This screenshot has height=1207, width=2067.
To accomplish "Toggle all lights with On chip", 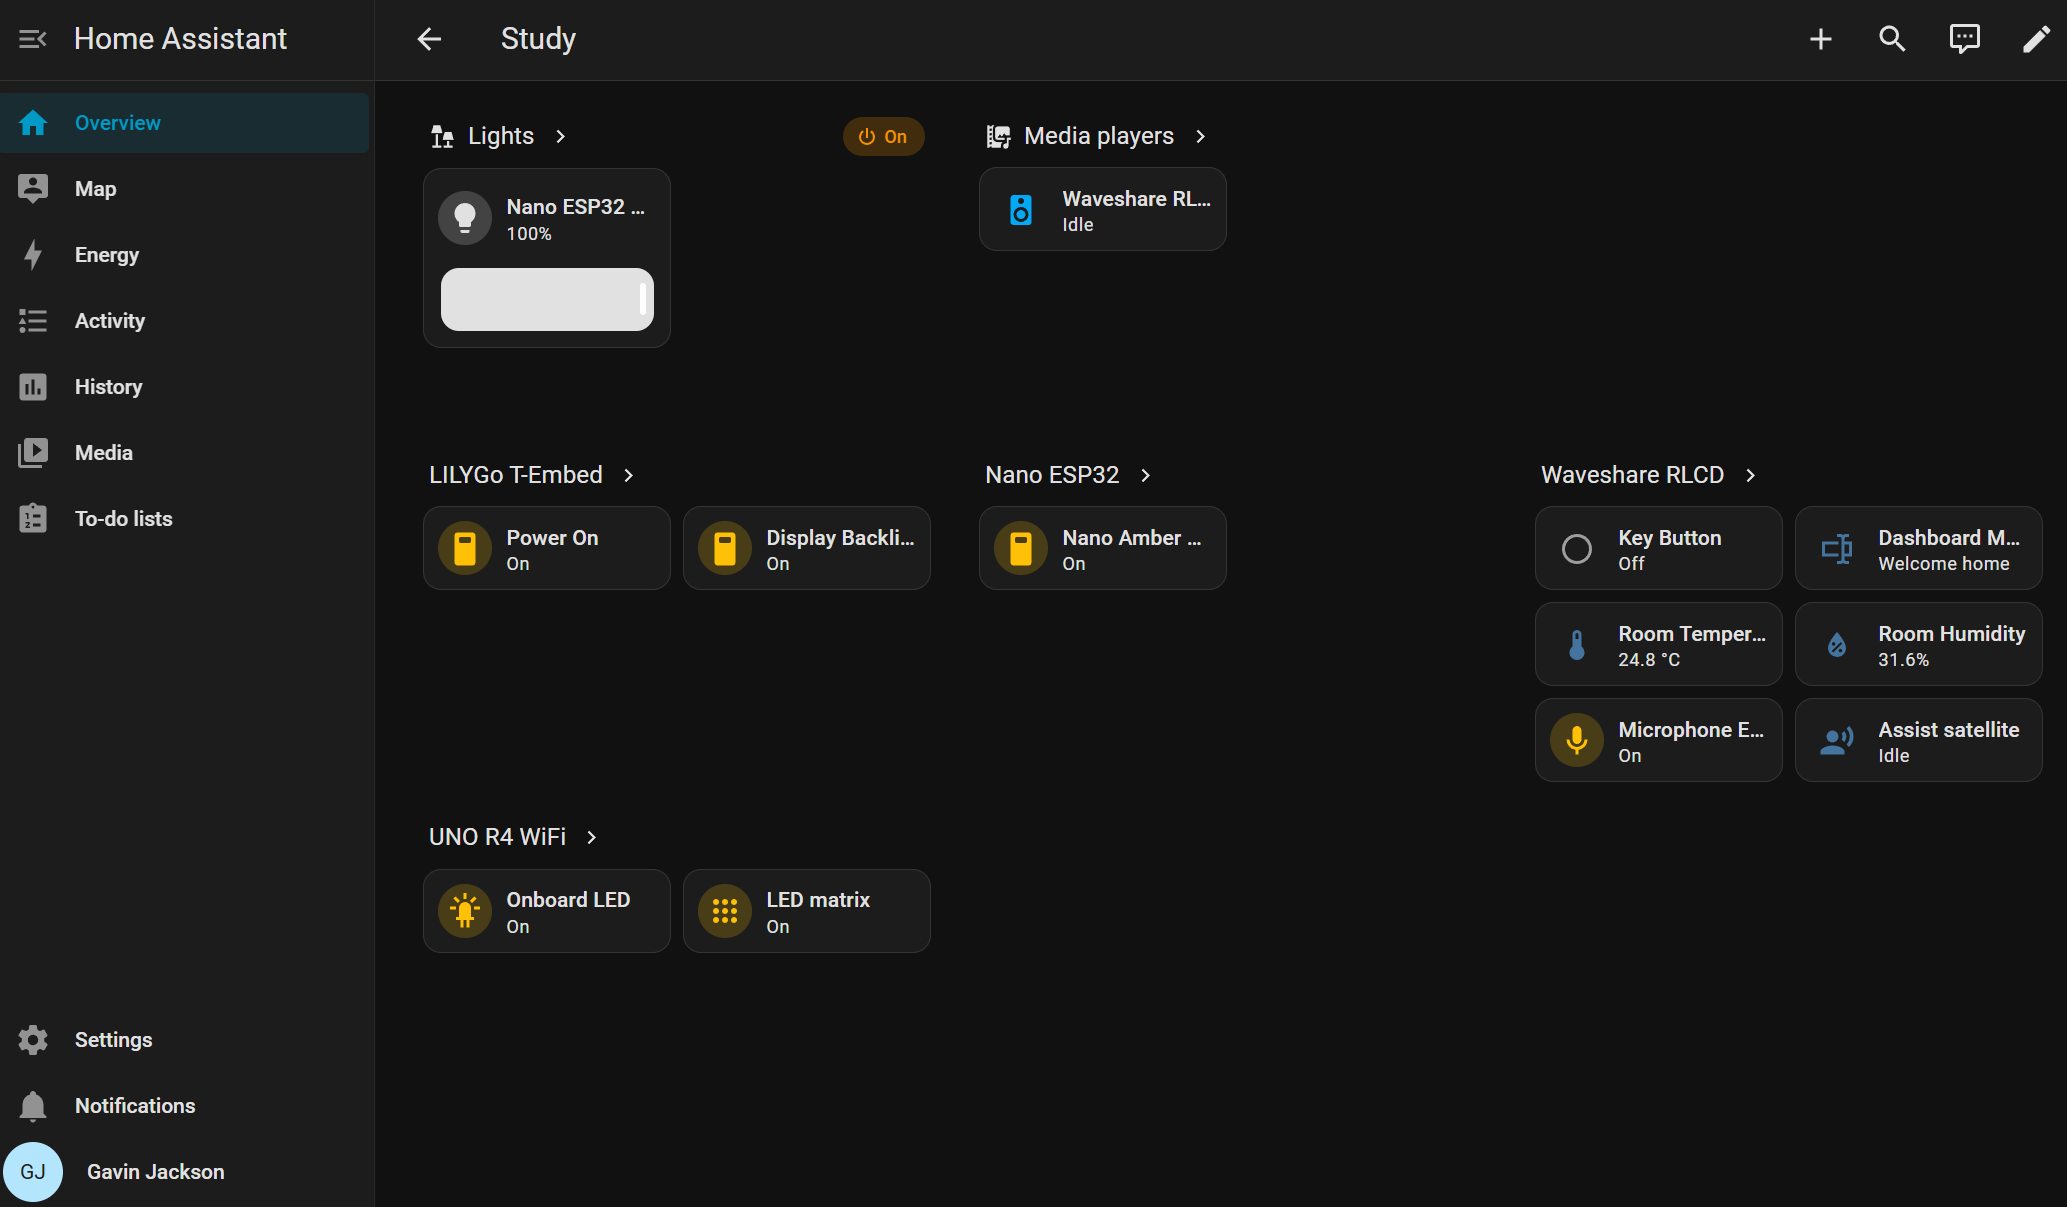I will pos(883,136).
